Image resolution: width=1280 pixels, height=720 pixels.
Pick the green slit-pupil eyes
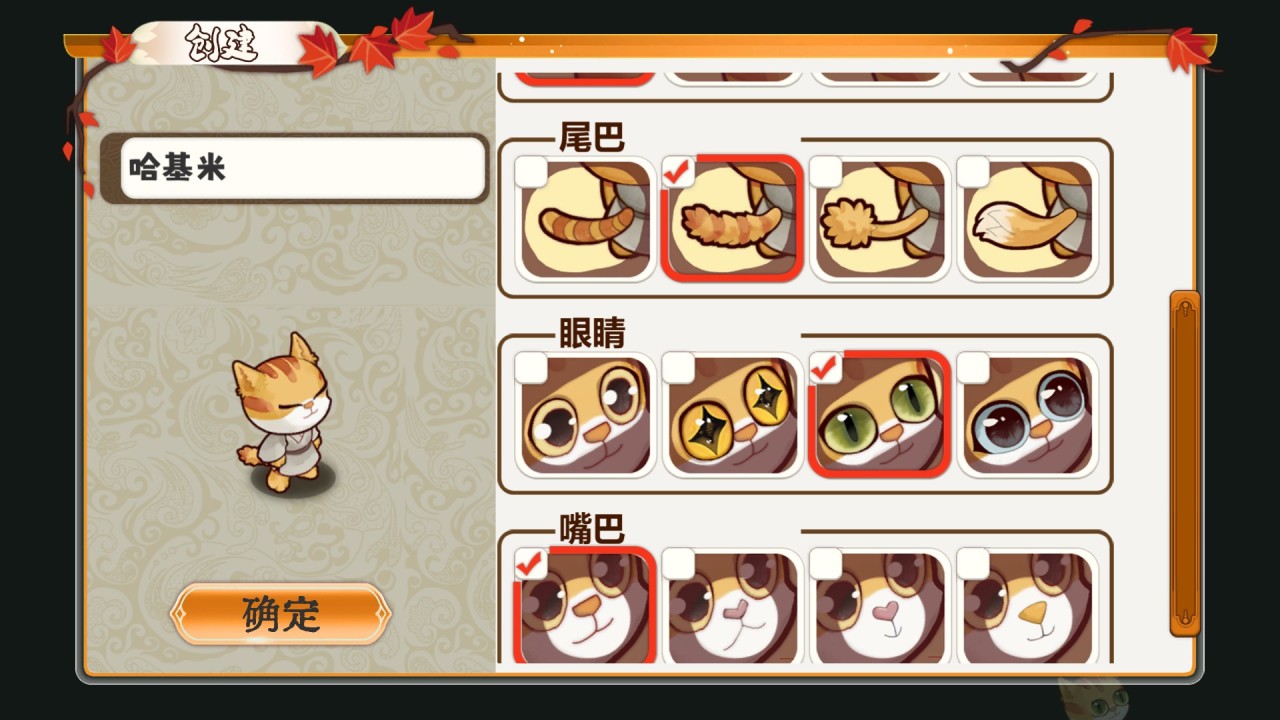click(x=880, y=415)
